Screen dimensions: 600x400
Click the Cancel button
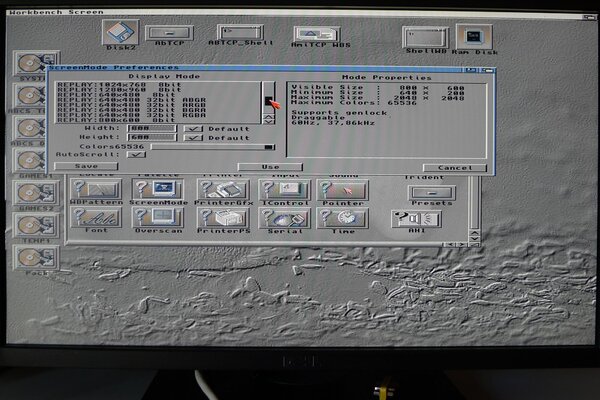coord(454,167)
